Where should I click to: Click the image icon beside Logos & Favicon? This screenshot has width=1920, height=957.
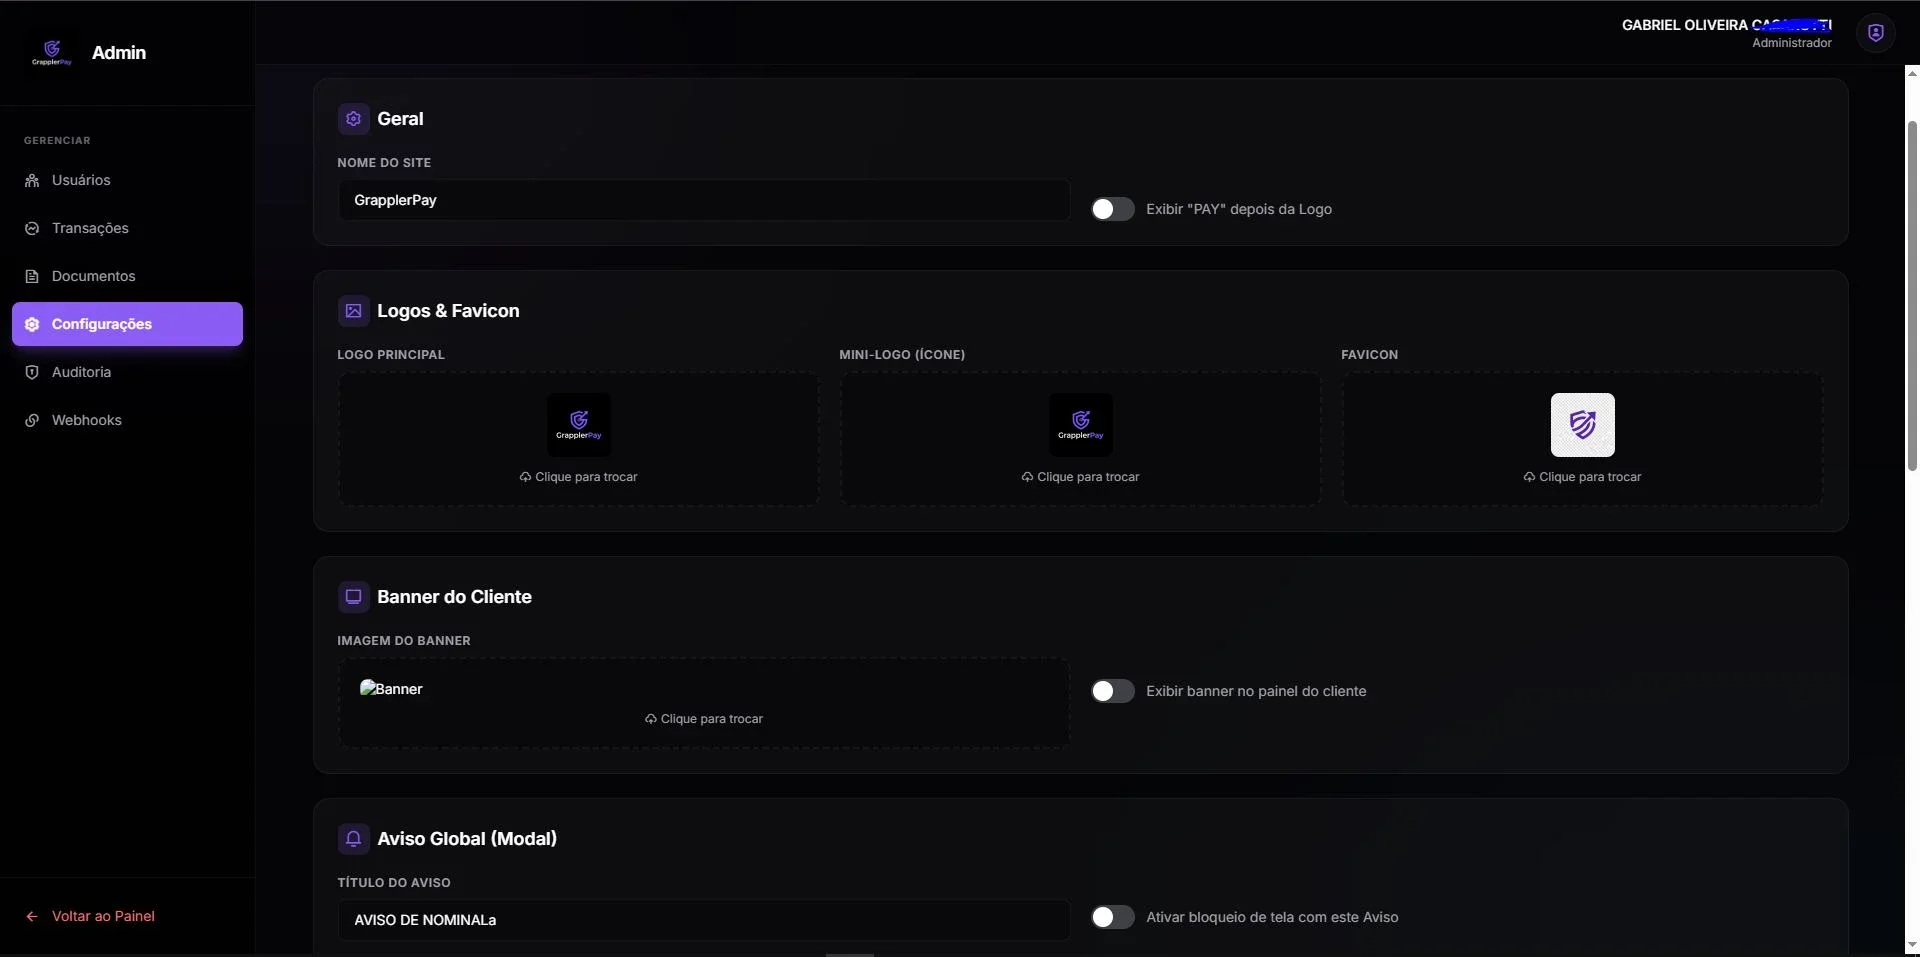tap(353, 311)
